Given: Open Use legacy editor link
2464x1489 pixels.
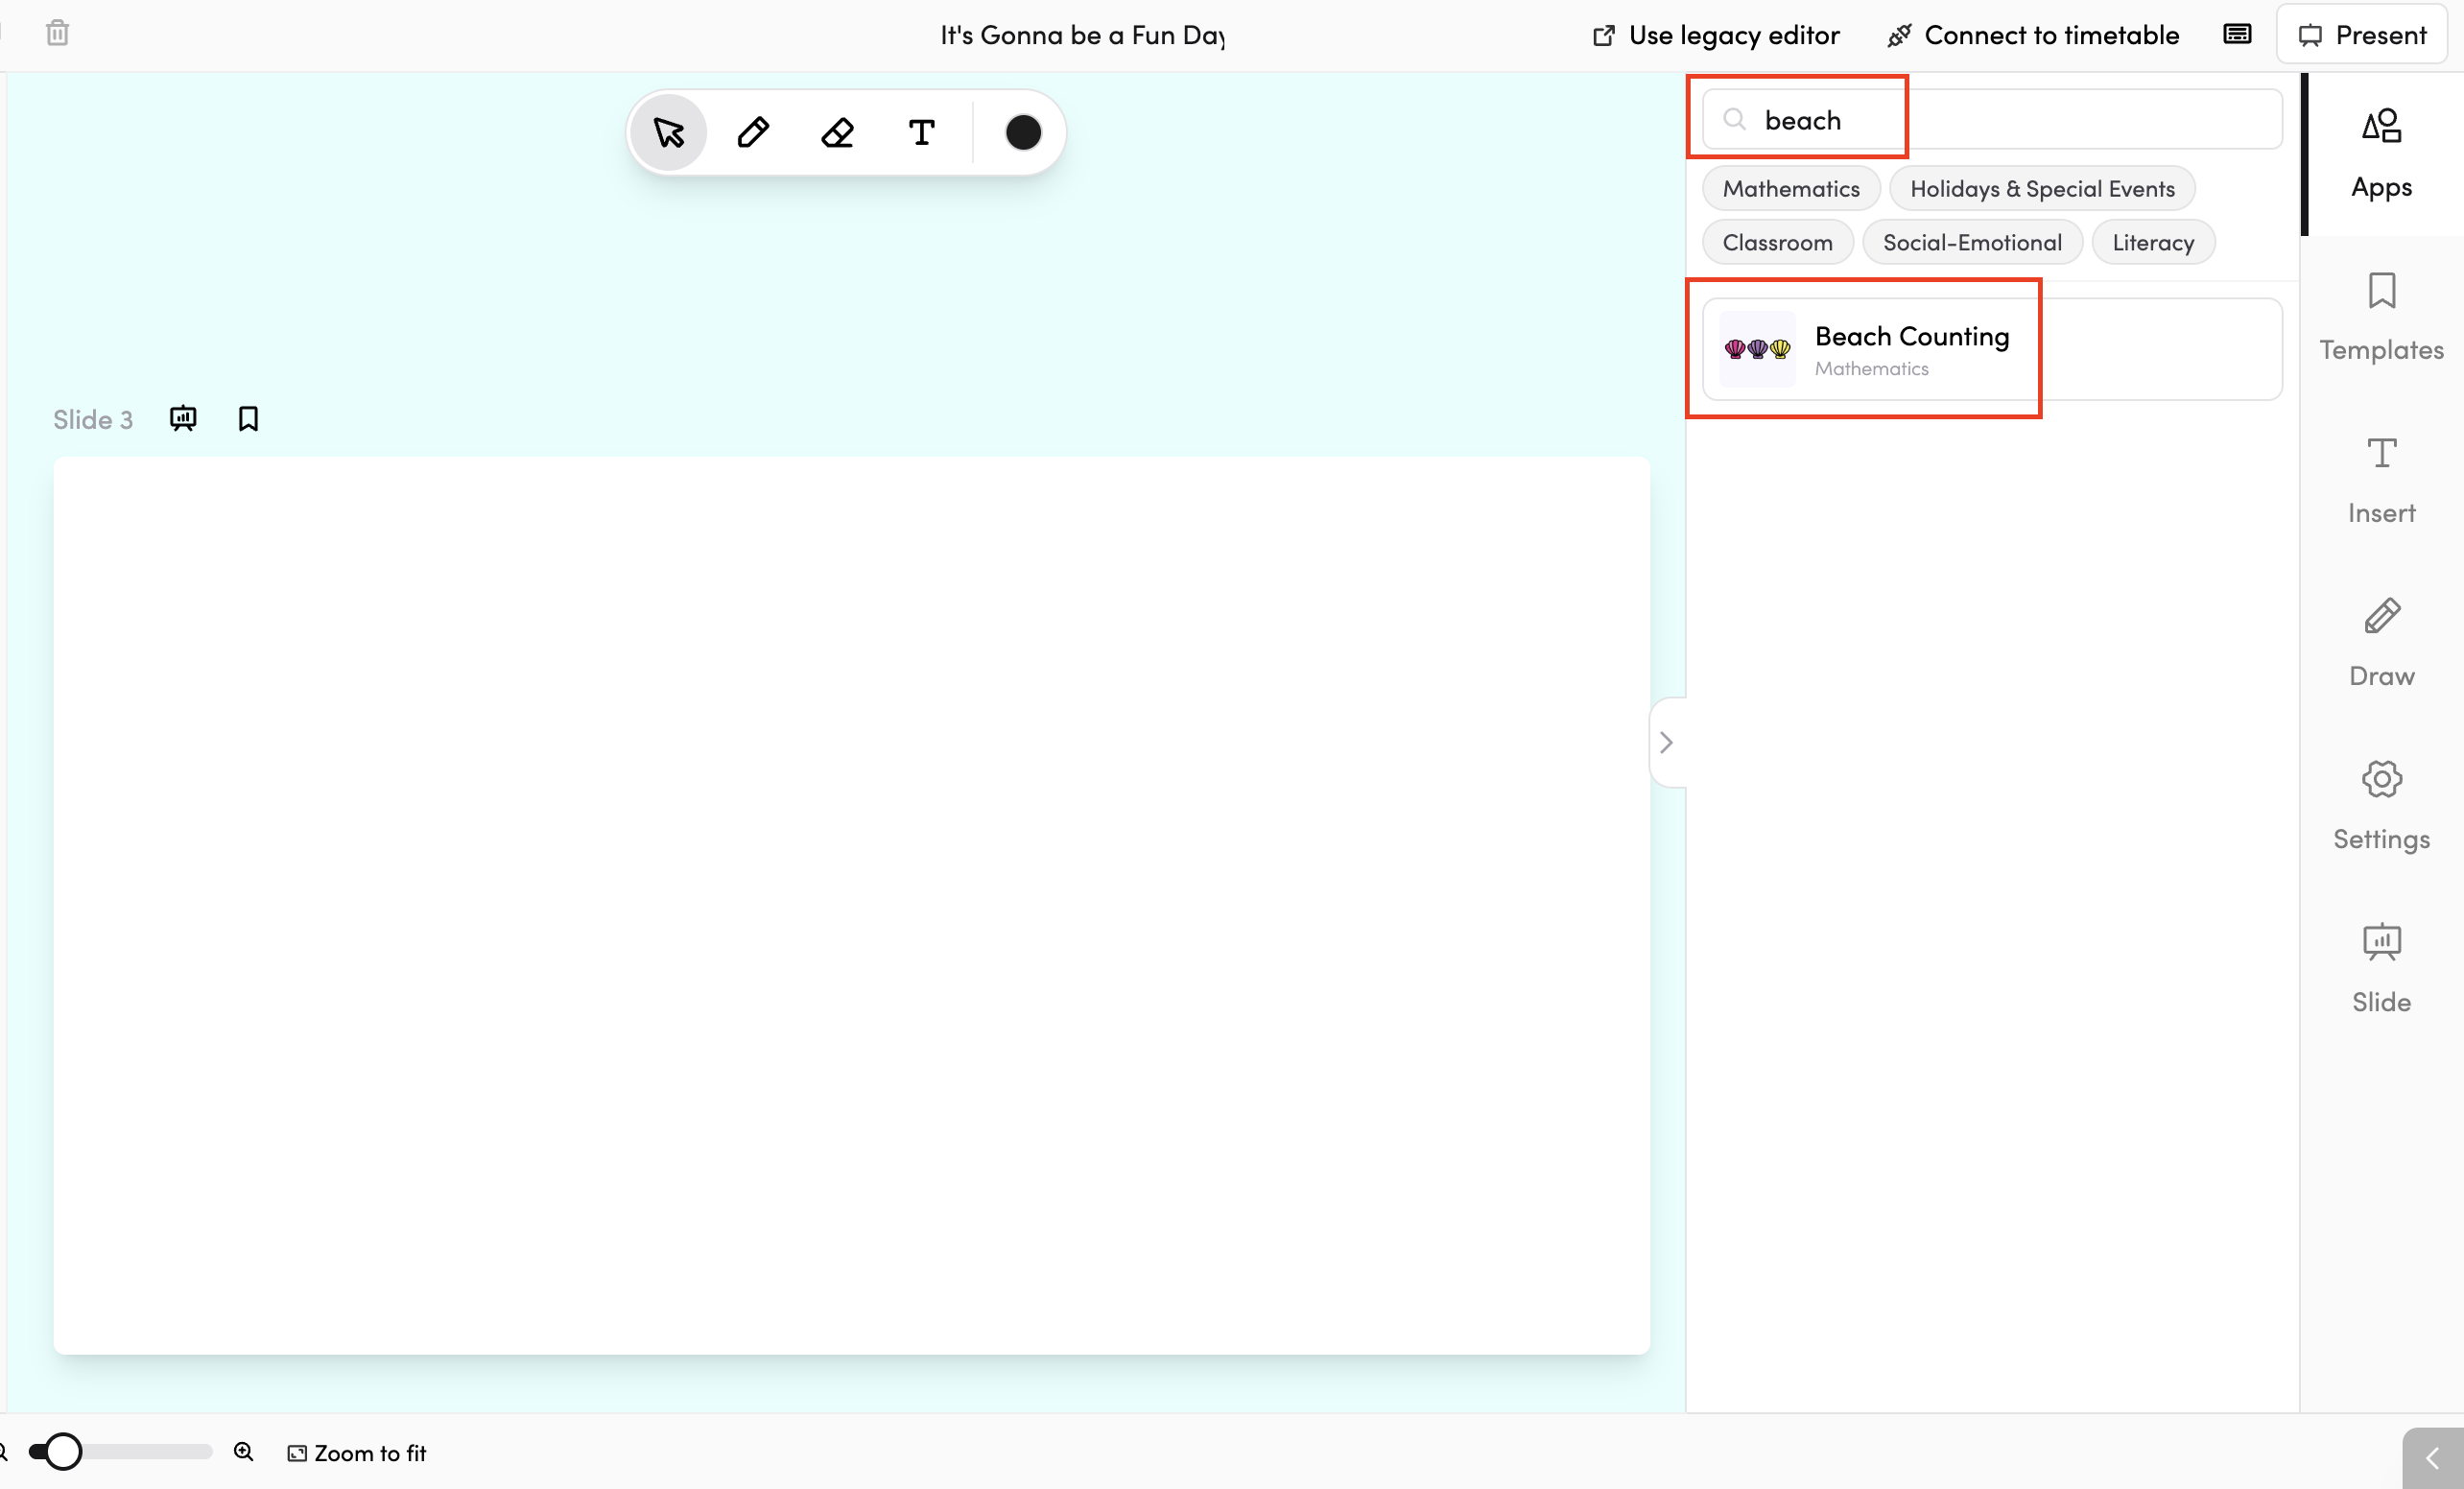Looking at the screenshot, I should [x=1716, y=35].
